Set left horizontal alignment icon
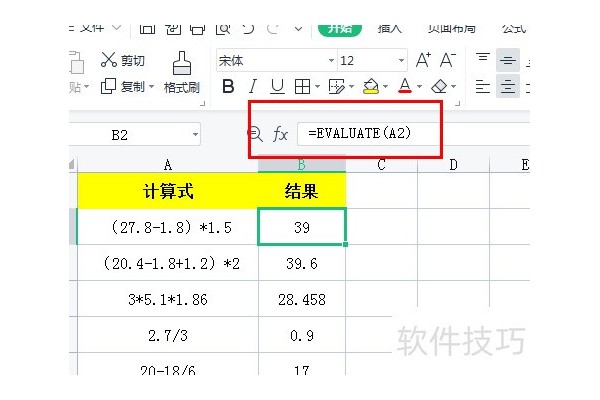The width and height of the screenshot is (600, 400). coord(483,87)
